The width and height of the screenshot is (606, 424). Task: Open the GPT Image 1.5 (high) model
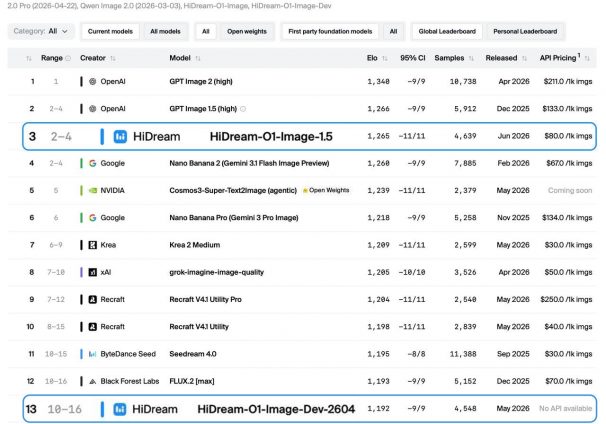(x=203, y=109)
